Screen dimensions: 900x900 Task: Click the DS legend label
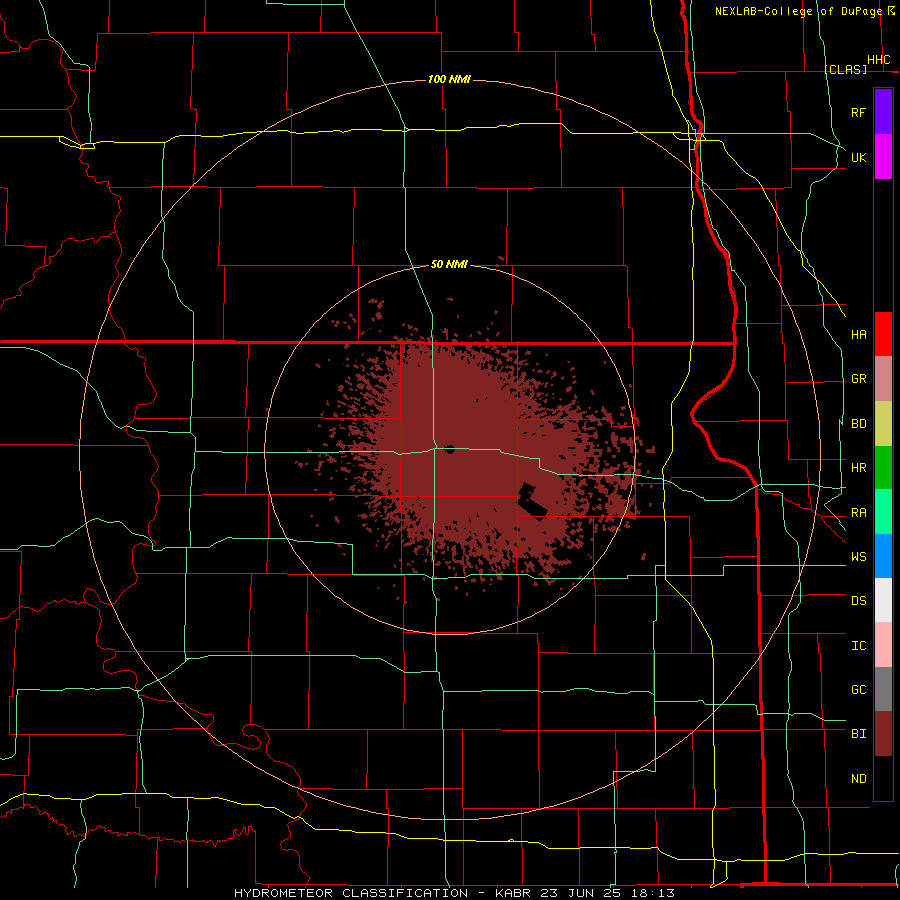tap(858, 601)
